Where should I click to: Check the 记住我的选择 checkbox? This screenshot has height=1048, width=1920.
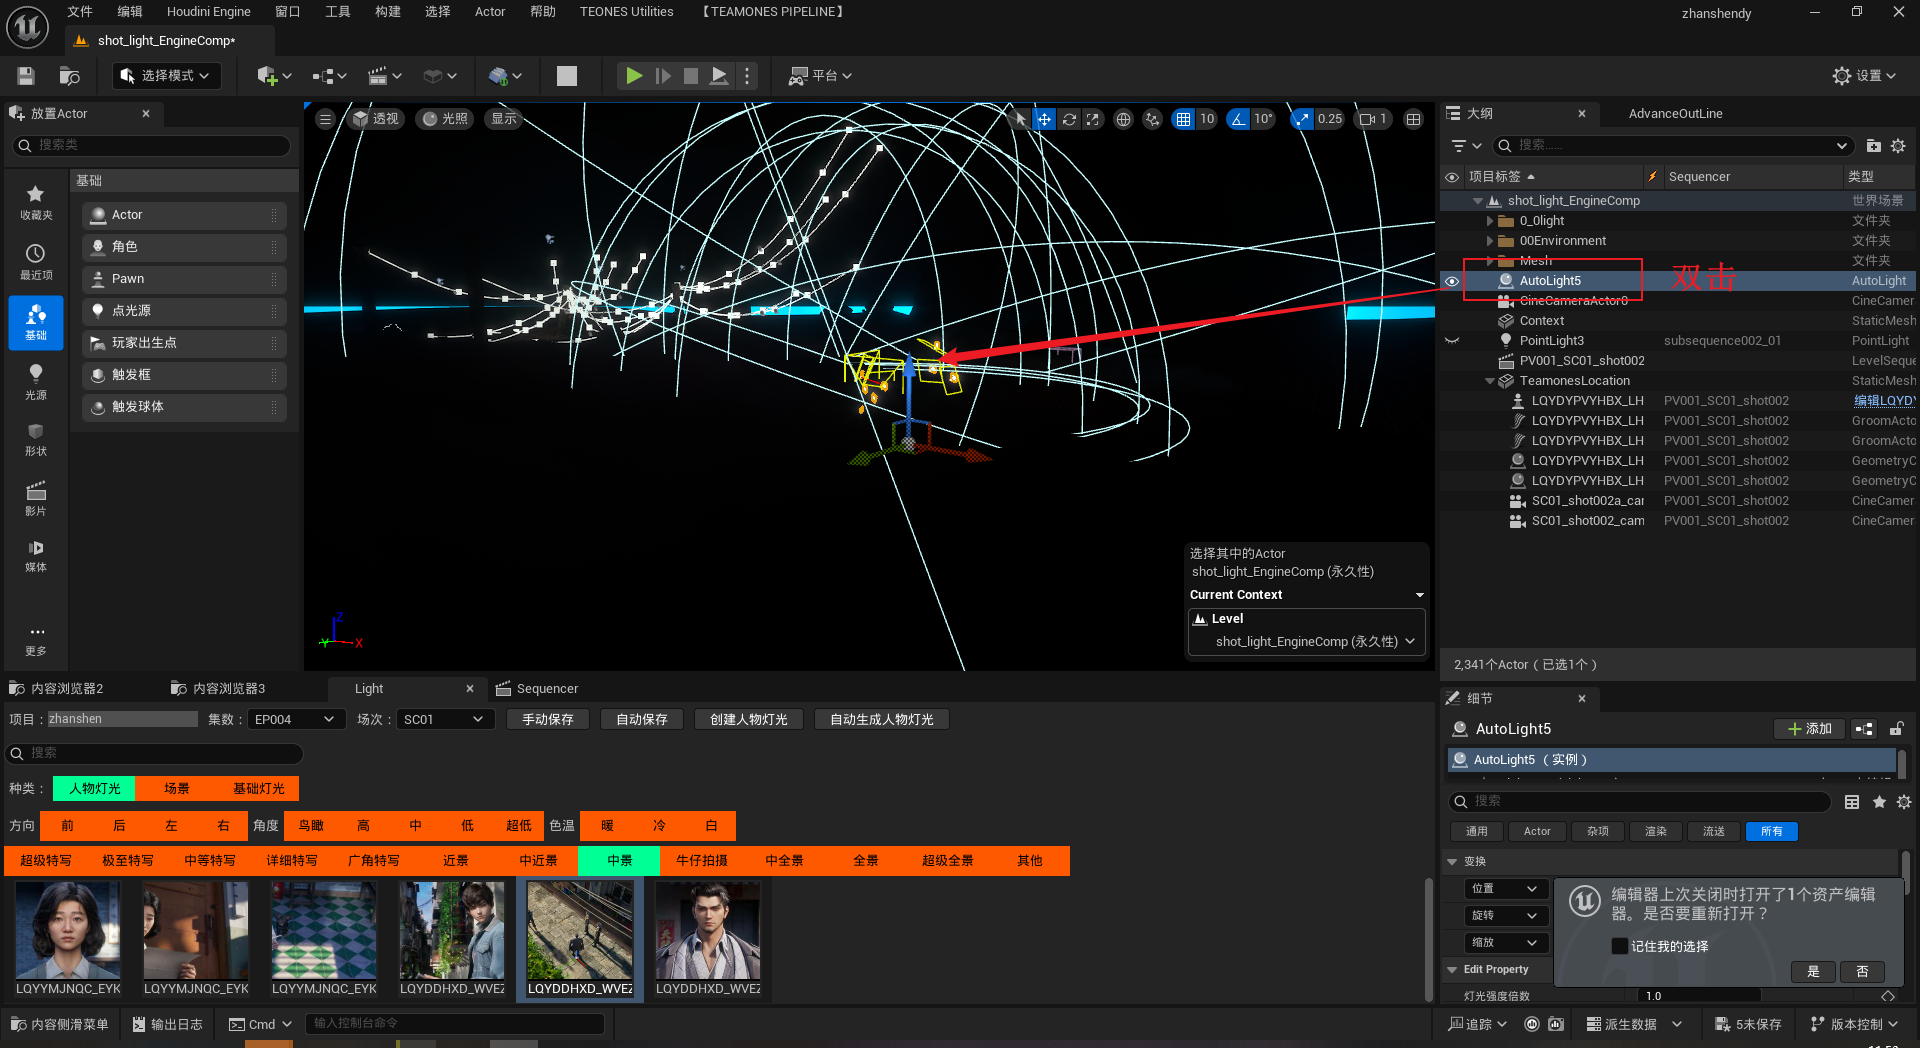pos(1620,946)
